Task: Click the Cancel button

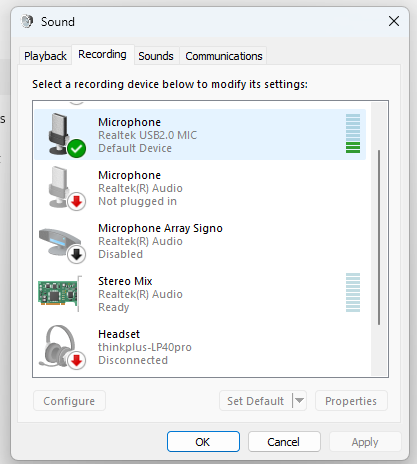Action: [x=284, y=442]
